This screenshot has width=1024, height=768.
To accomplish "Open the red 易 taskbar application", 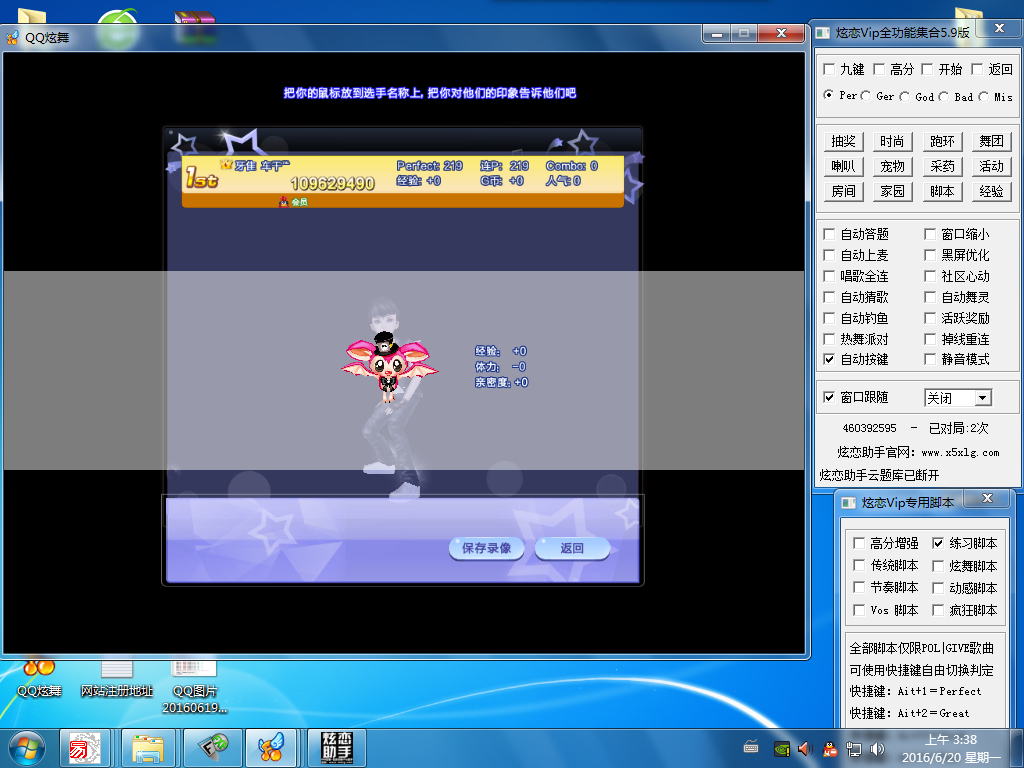I will (x=85, y=748).
